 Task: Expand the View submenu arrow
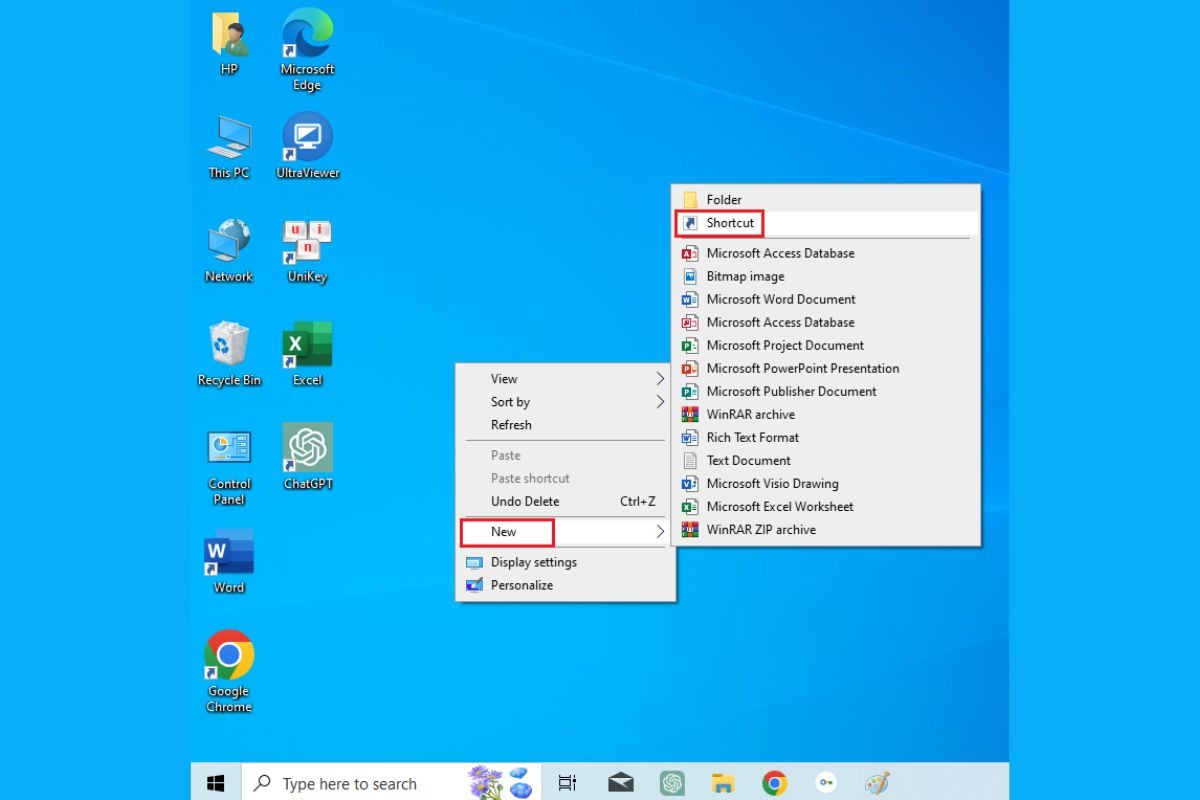[660, 379]
